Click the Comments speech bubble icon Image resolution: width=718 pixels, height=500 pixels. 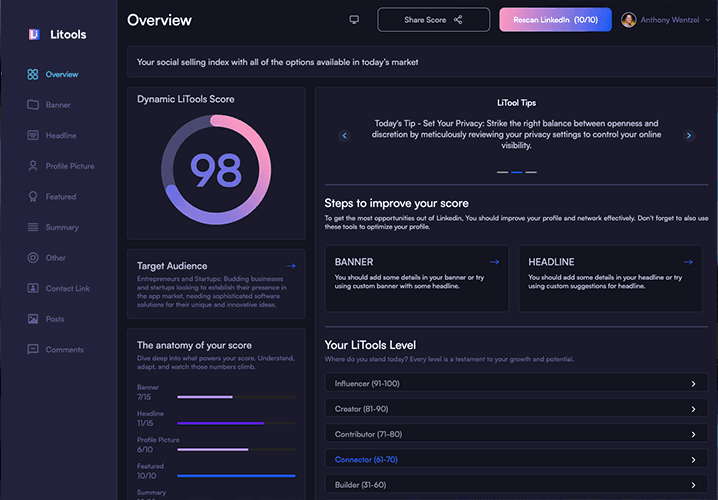pos(33,349)
